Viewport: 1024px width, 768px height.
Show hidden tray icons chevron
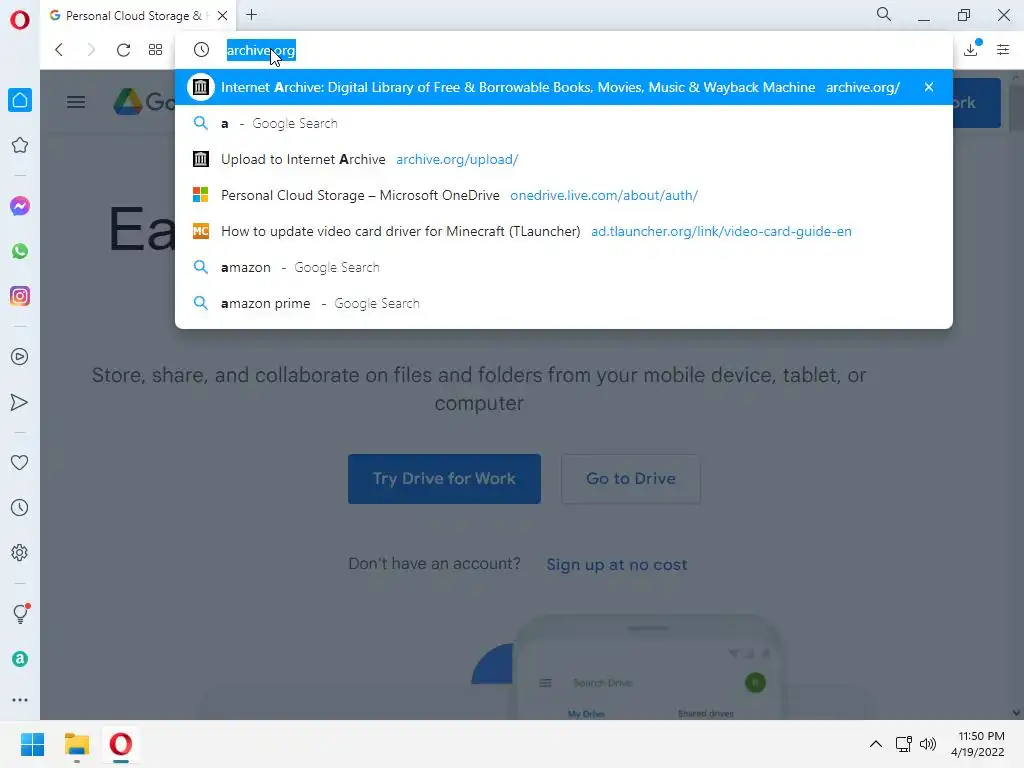(876, 744)
